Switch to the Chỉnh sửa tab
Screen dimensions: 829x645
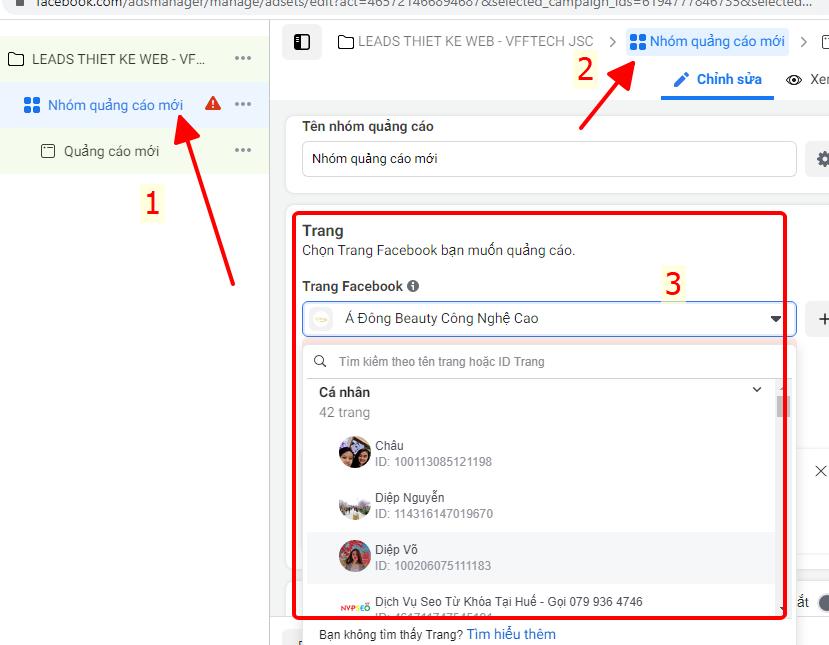pos(717,80)
